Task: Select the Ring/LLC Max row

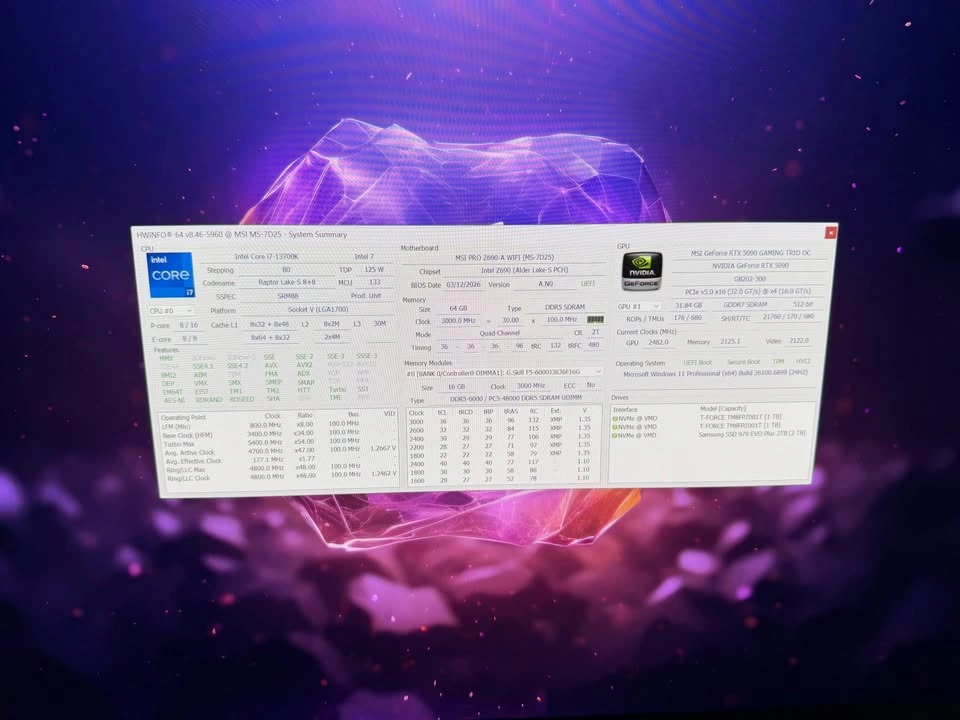Action: (x=281, y=468)
